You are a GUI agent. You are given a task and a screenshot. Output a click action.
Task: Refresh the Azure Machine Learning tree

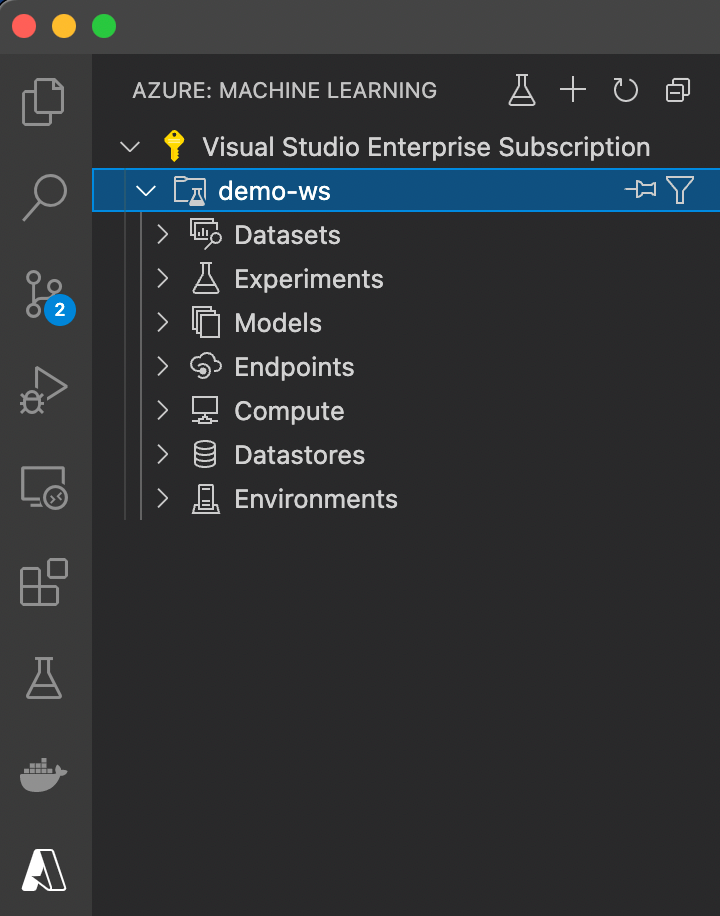625,90
